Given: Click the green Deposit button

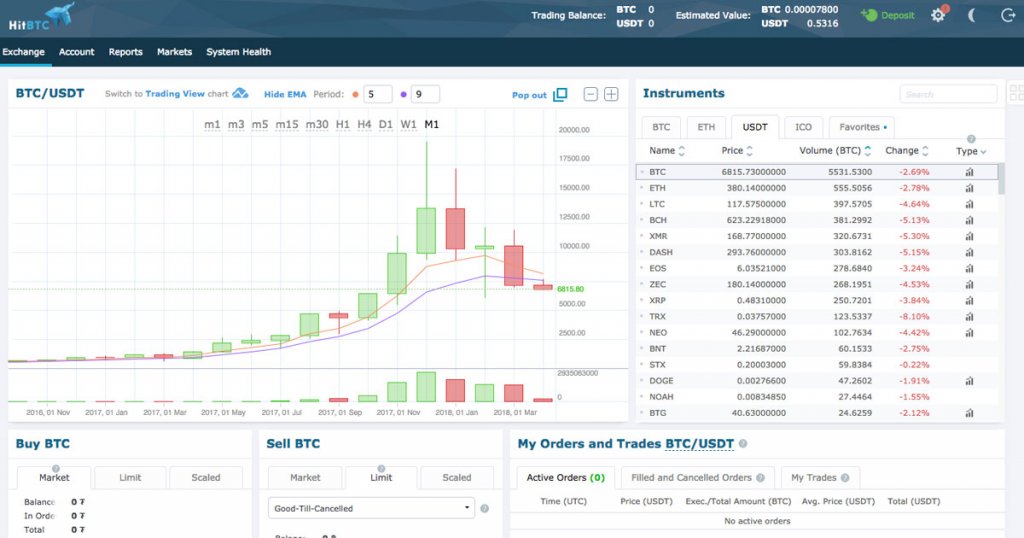Looking at the screenshot, I should (888, 15).
